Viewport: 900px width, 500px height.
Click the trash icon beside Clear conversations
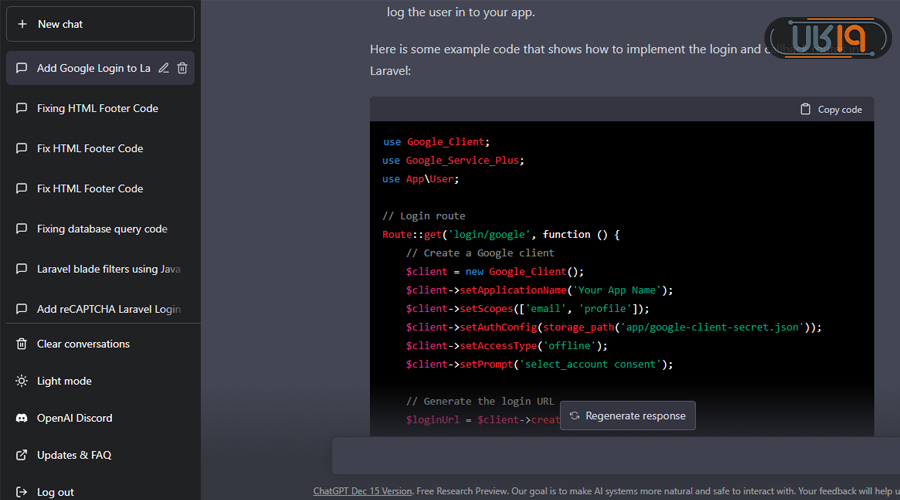22,344
